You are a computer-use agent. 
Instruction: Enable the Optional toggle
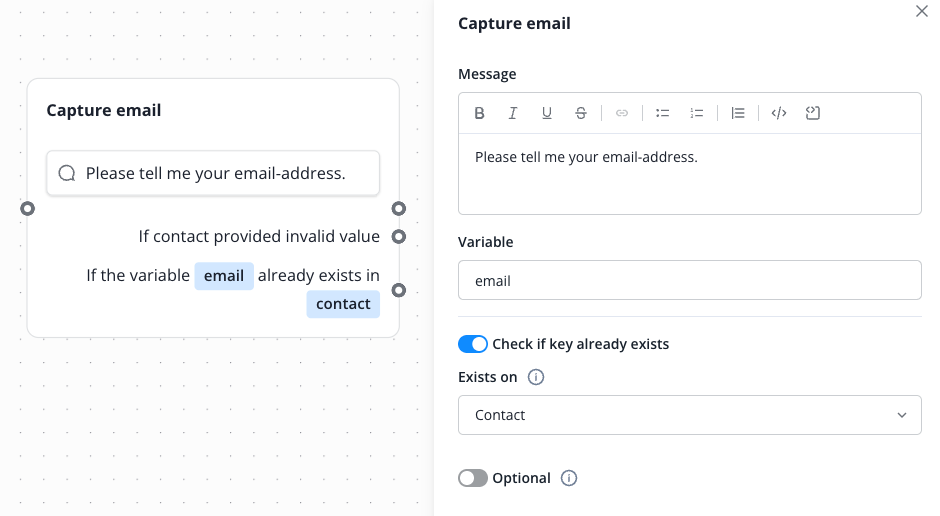pos(473,478)
